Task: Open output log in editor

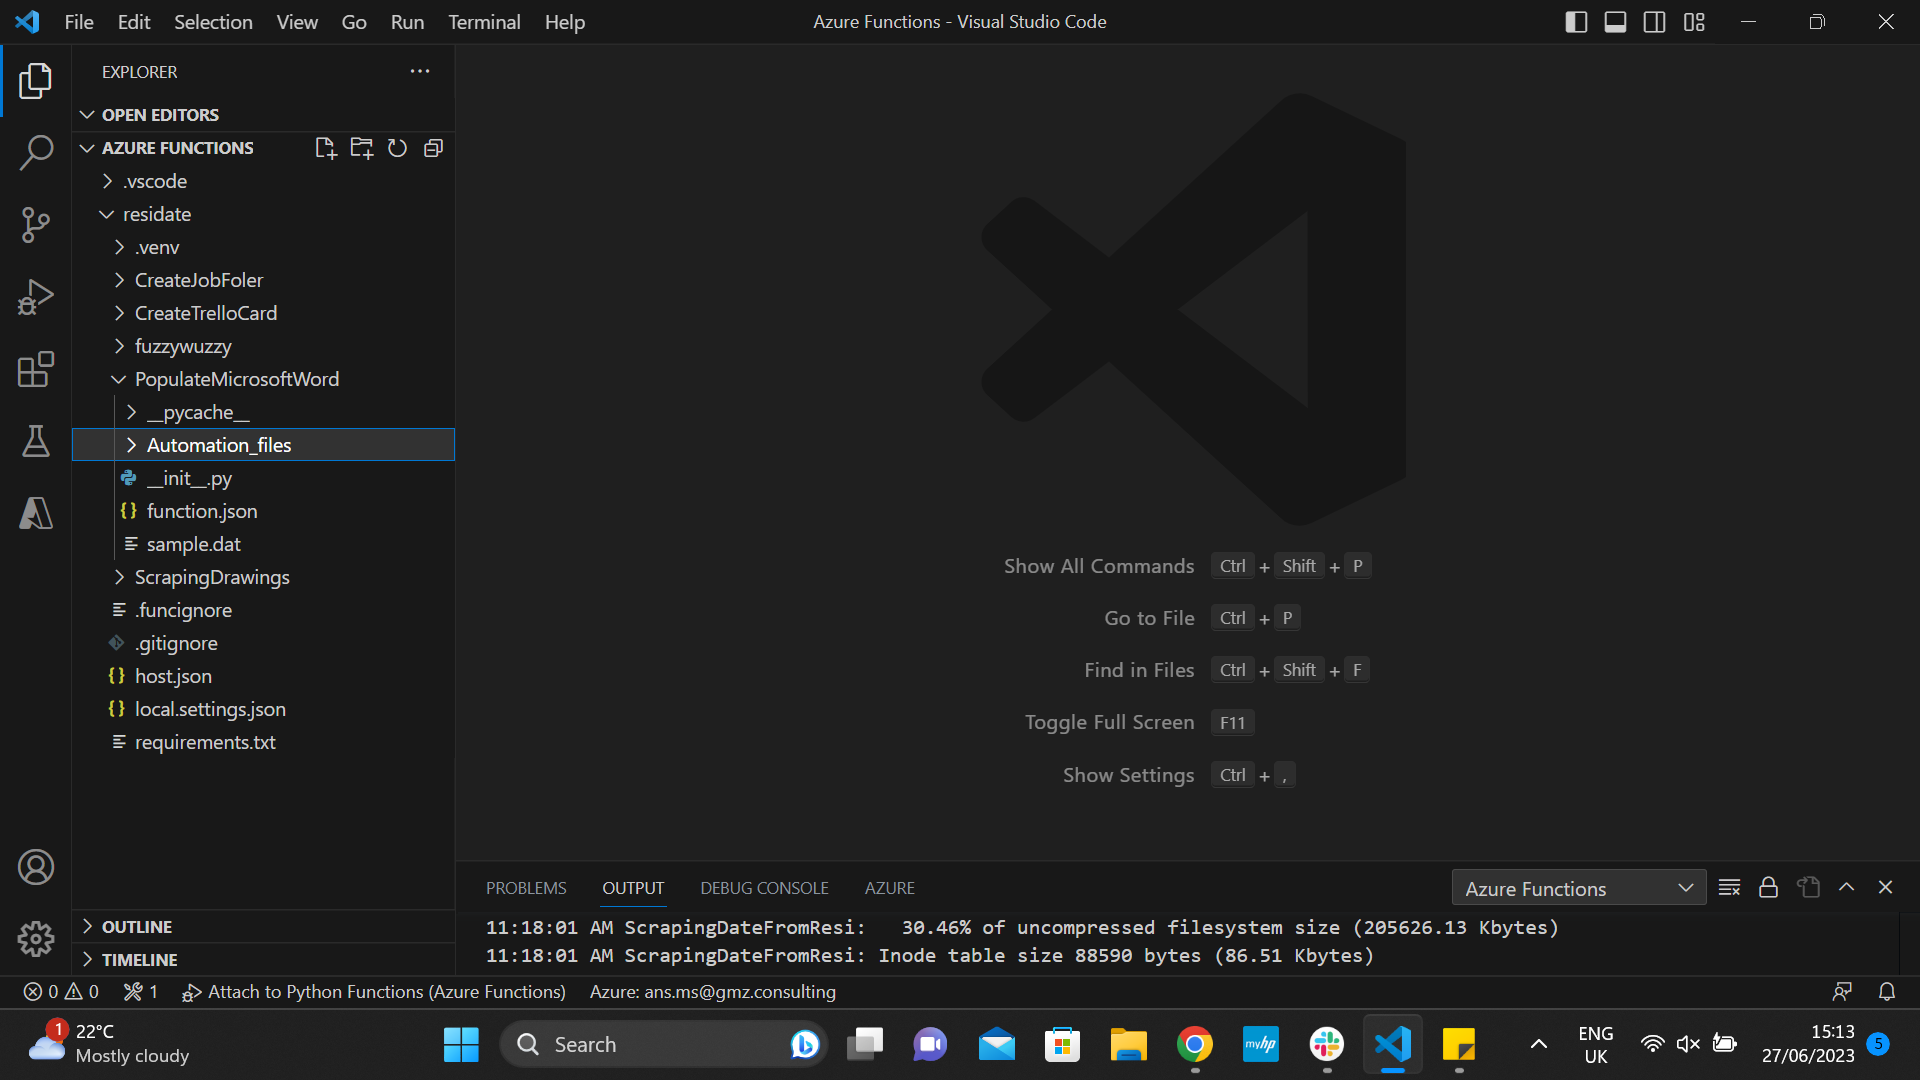Action: click(x=1808, y=888)
